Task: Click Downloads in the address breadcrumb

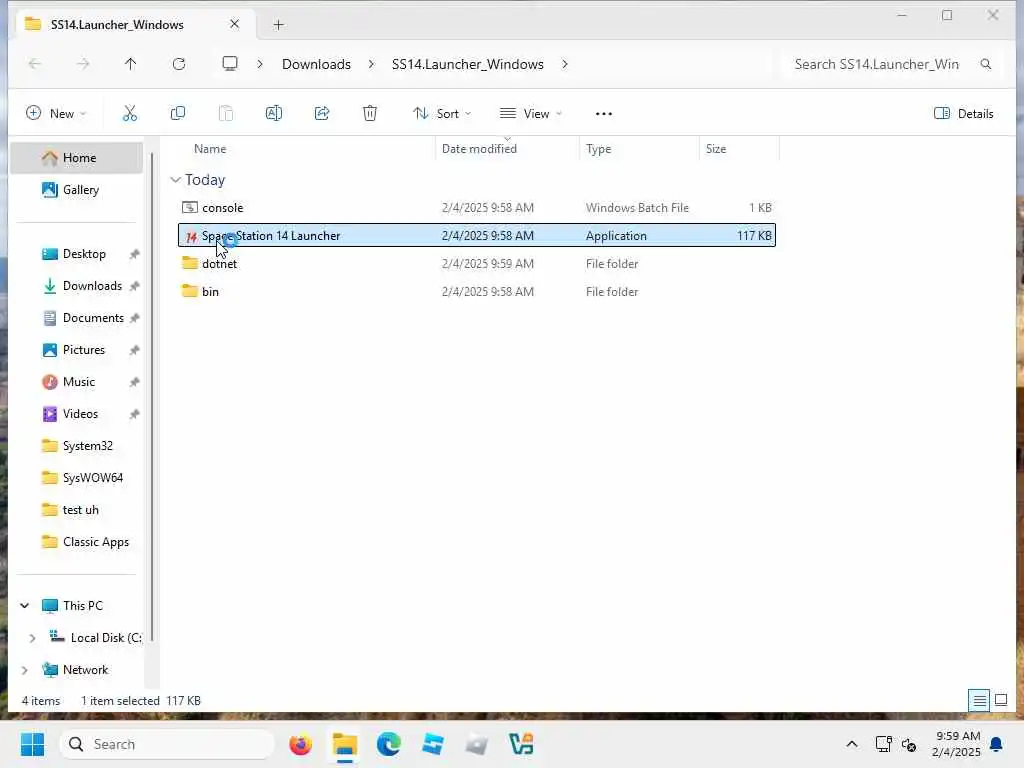Action: [x=316, y=64]
